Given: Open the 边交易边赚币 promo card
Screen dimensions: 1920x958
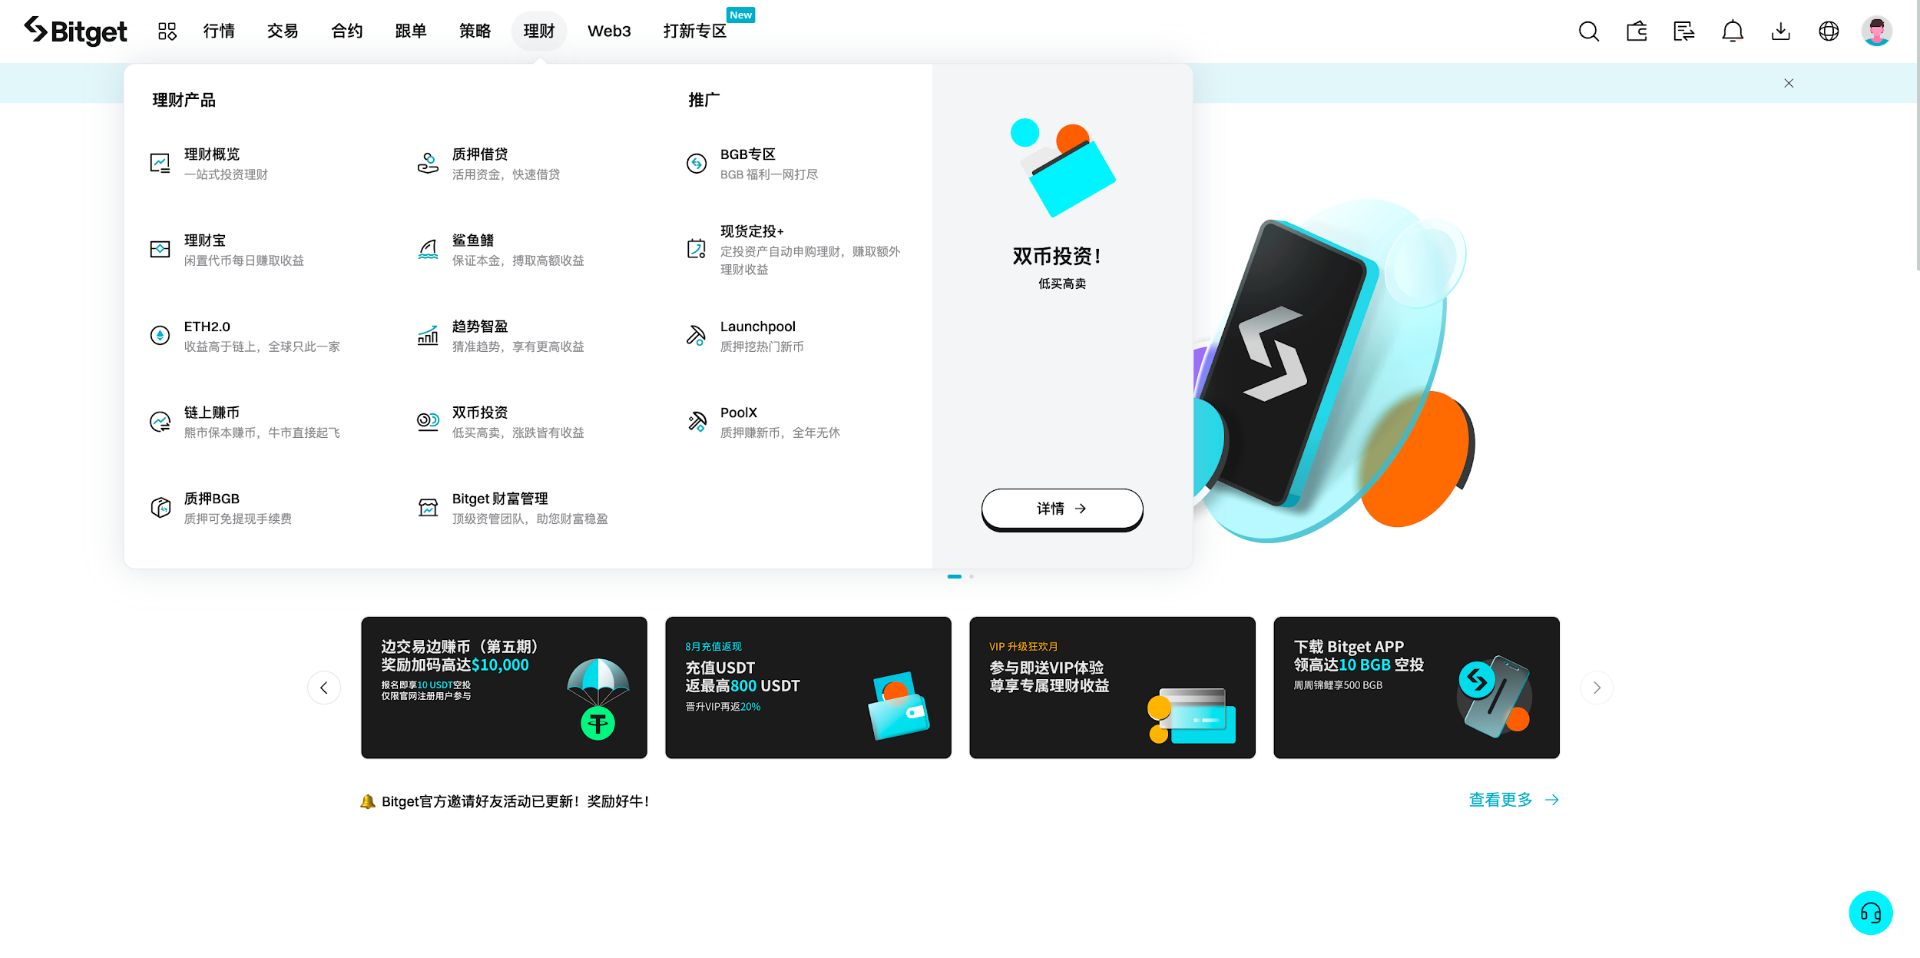Looking at the screenshot, I should click(x=504, y=687).
